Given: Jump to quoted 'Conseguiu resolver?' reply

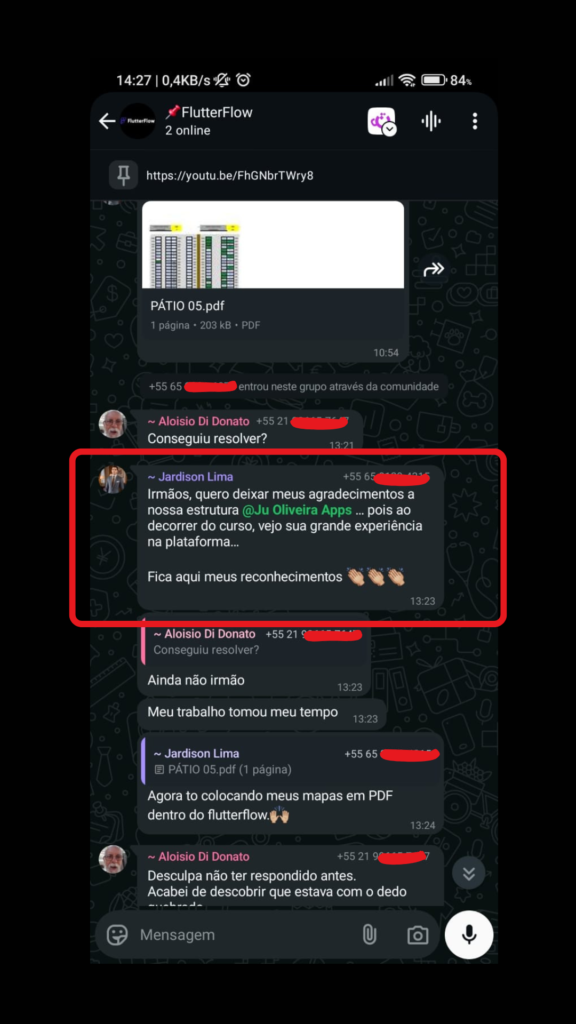Looking at the screenshot, I should click(254, 642).
